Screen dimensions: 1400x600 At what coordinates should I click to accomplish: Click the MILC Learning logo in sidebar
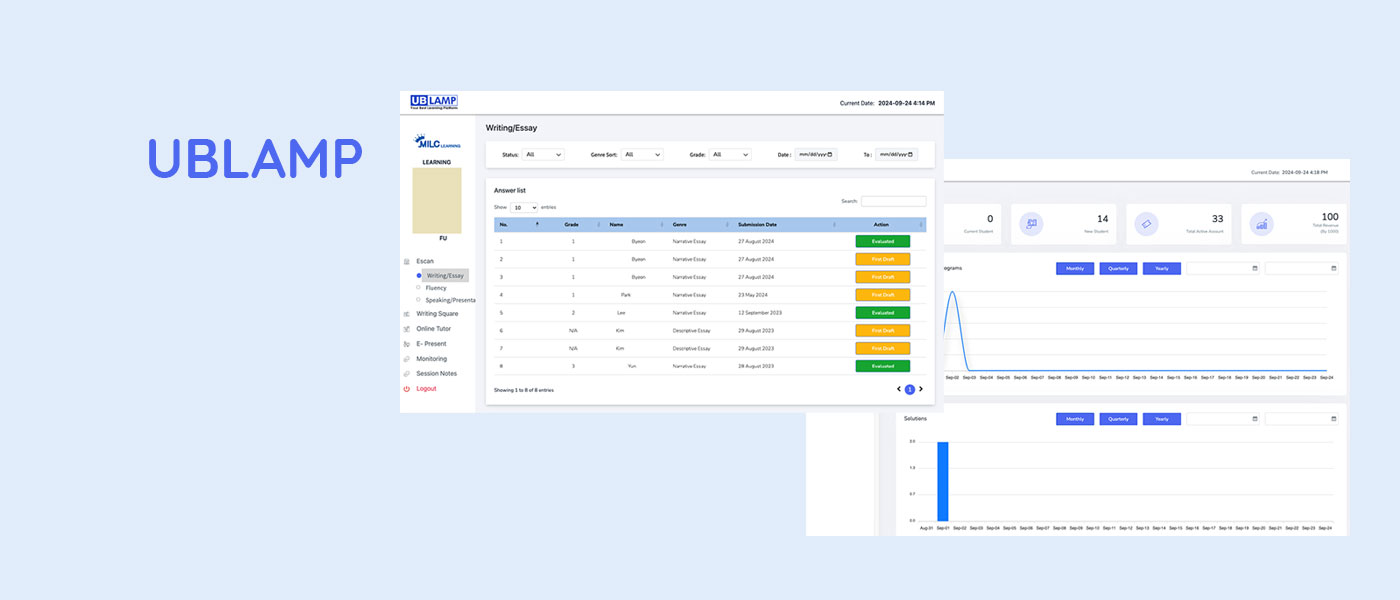[x=437, y=142]
